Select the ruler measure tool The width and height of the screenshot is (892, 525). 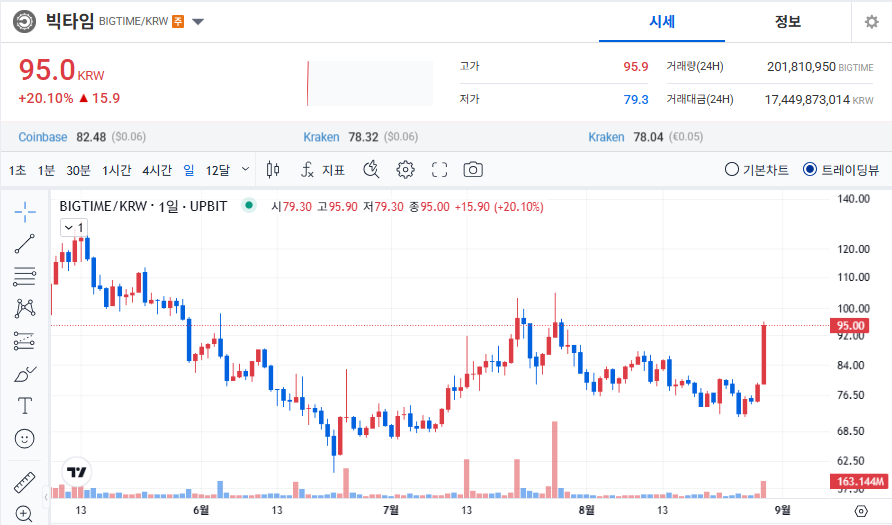coord(24,482)
